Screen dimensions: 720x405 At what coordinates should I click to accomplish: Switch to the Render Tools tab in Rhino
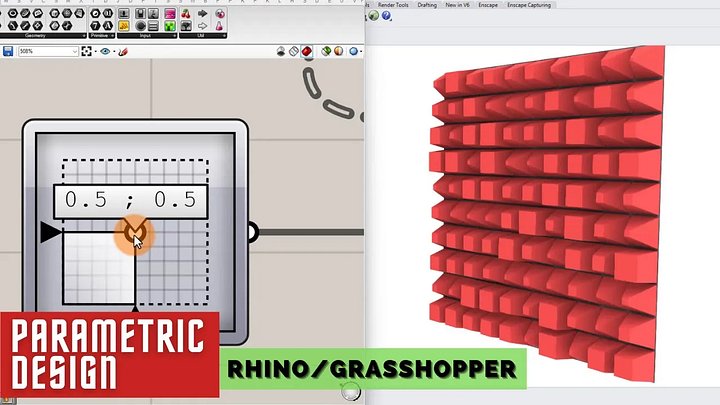[x=393, y=5]
